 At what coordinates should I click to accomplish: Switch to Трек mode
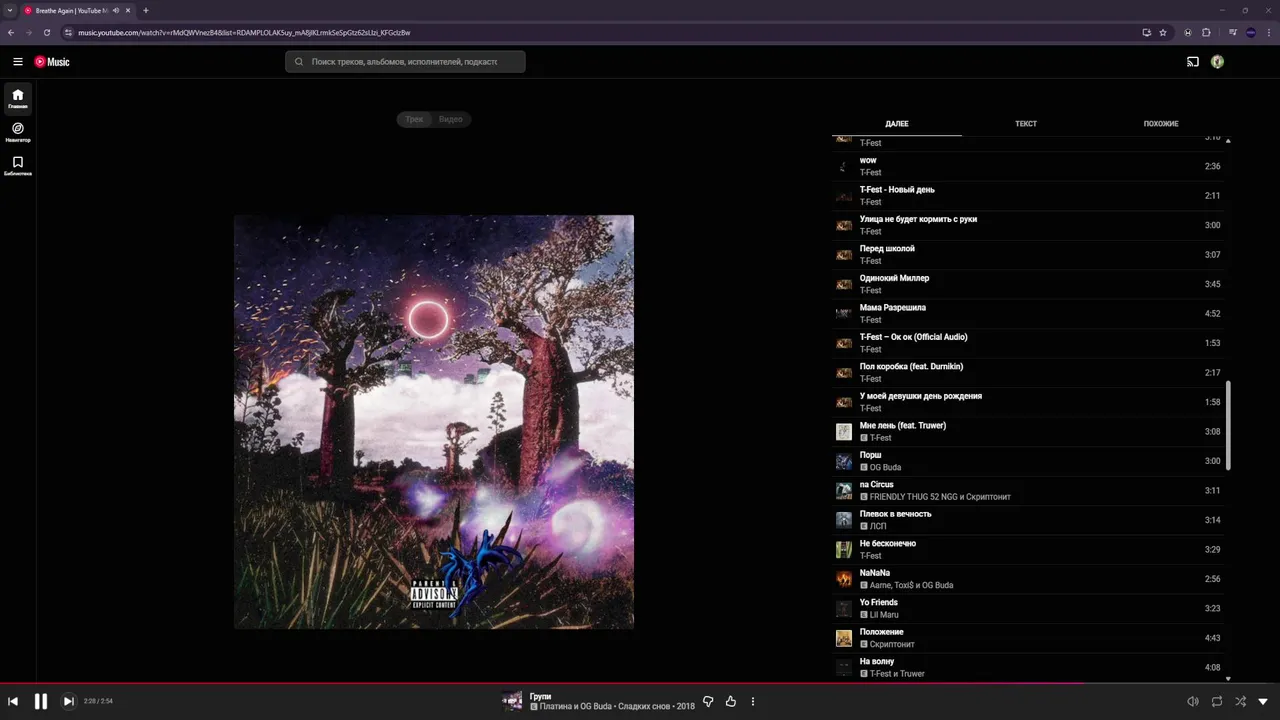[x=414, y=119]
